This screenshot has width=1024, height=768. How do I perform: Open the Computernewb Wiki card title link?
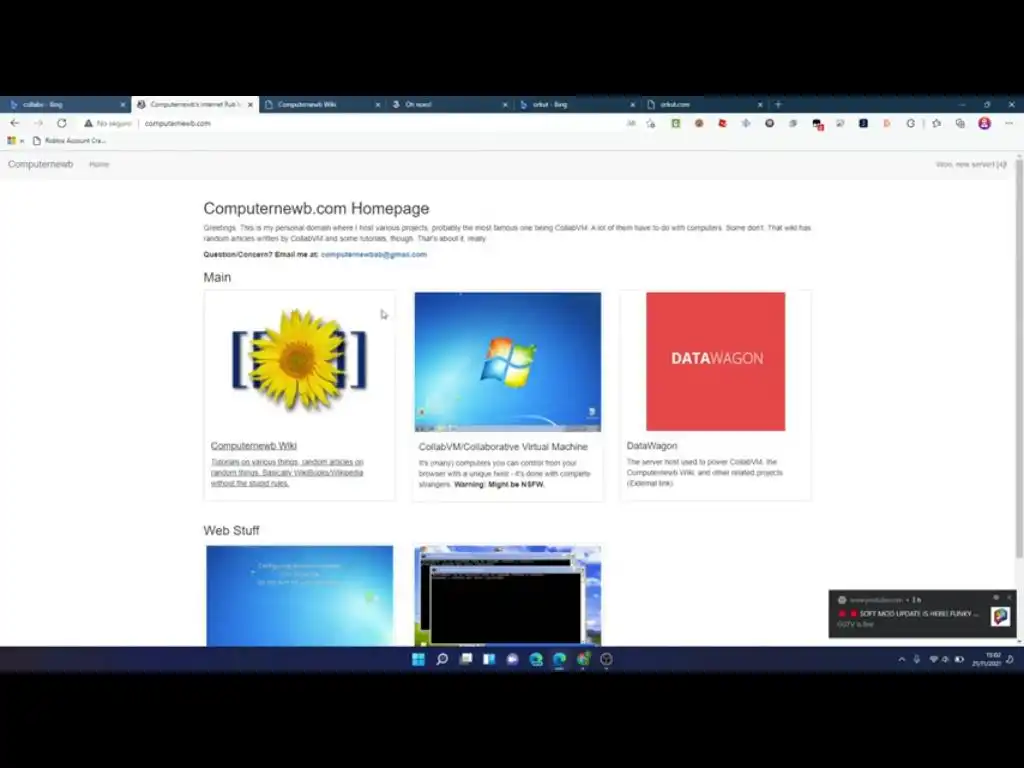point(253,445)
